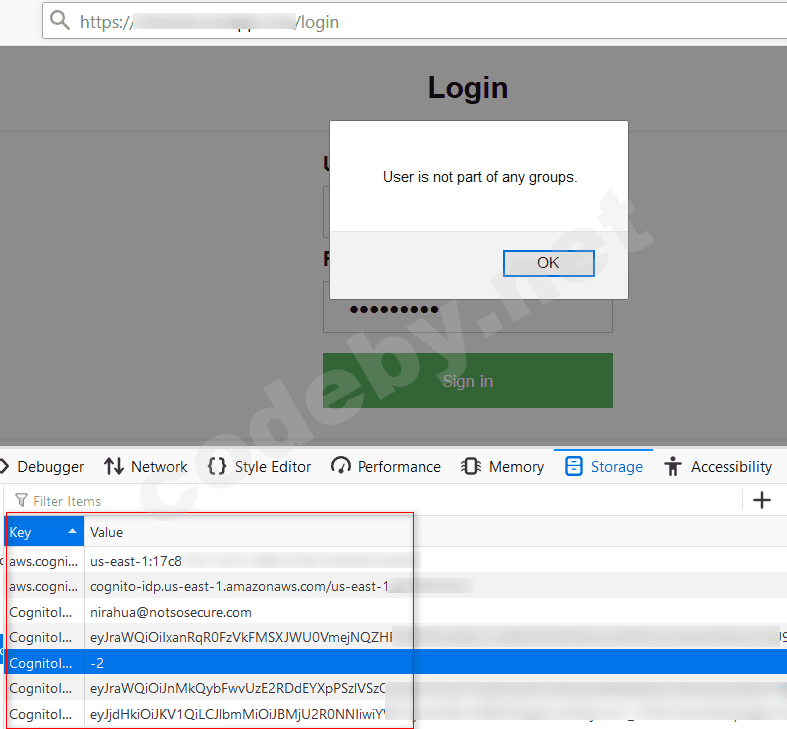The height and width of the screenshot is (729, 787).
Task: Click the Accessibility person icon
Action: point(673,466)
